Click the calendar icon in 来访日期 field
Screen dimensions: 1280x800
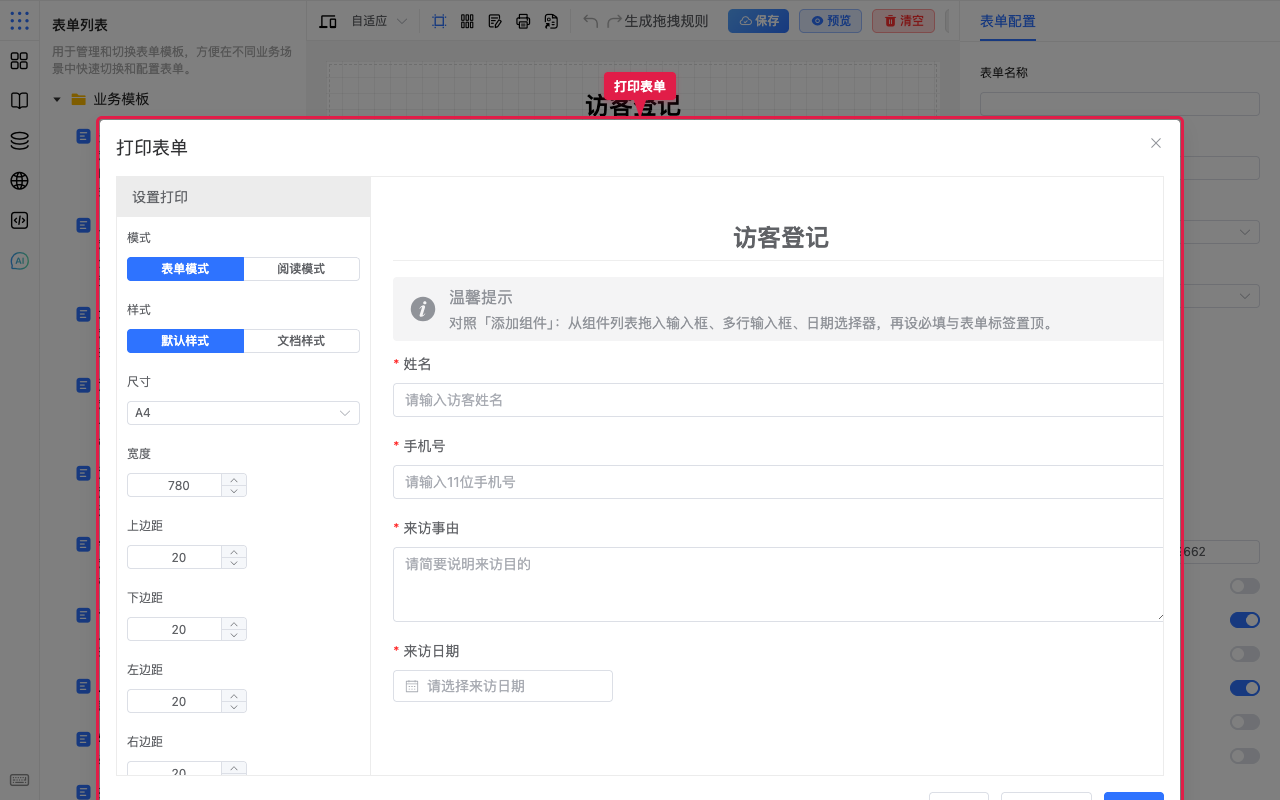[412, 686]
